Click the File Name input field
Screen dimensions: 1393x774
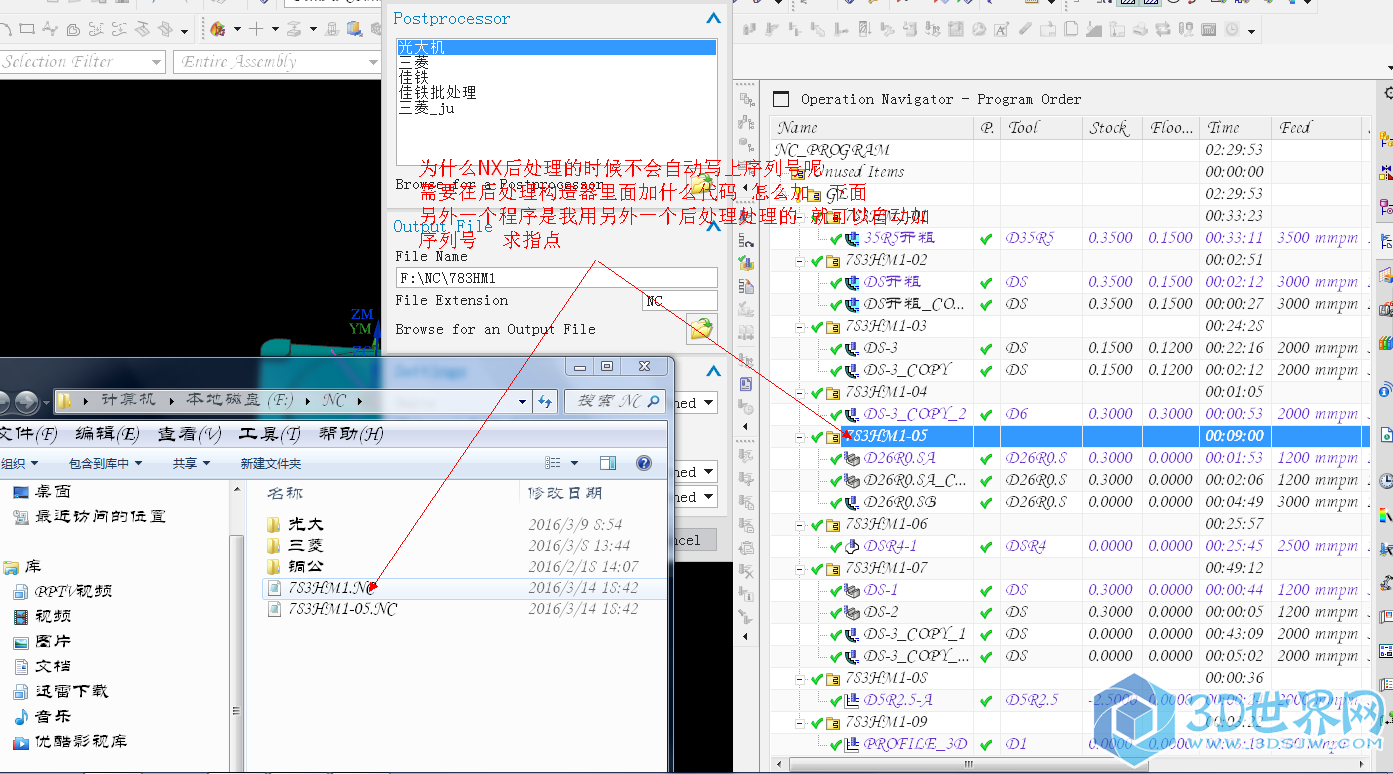tap(556, 278)
